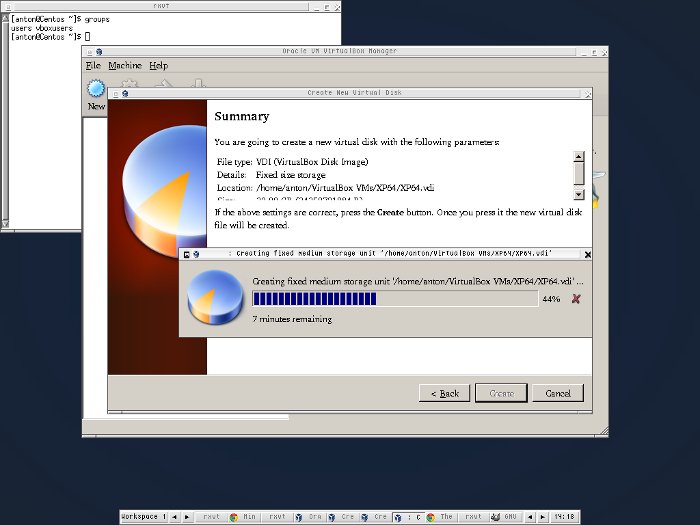Click the 'File type: VDI (VirtualBox Disk Image)' line
The image size is (700, 525).
pyautogui.click(x=292, y=162)
